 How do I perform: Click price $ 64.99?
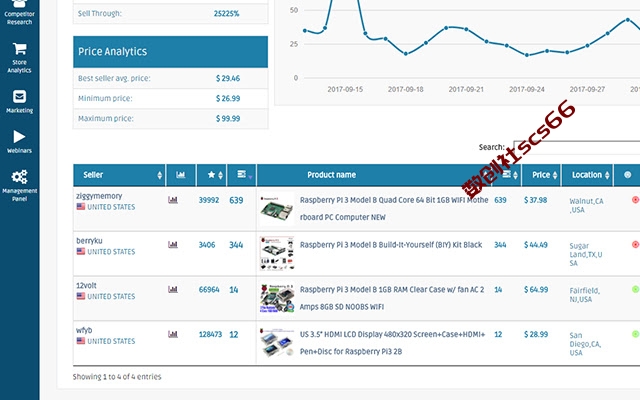click(x=536, y=289)
